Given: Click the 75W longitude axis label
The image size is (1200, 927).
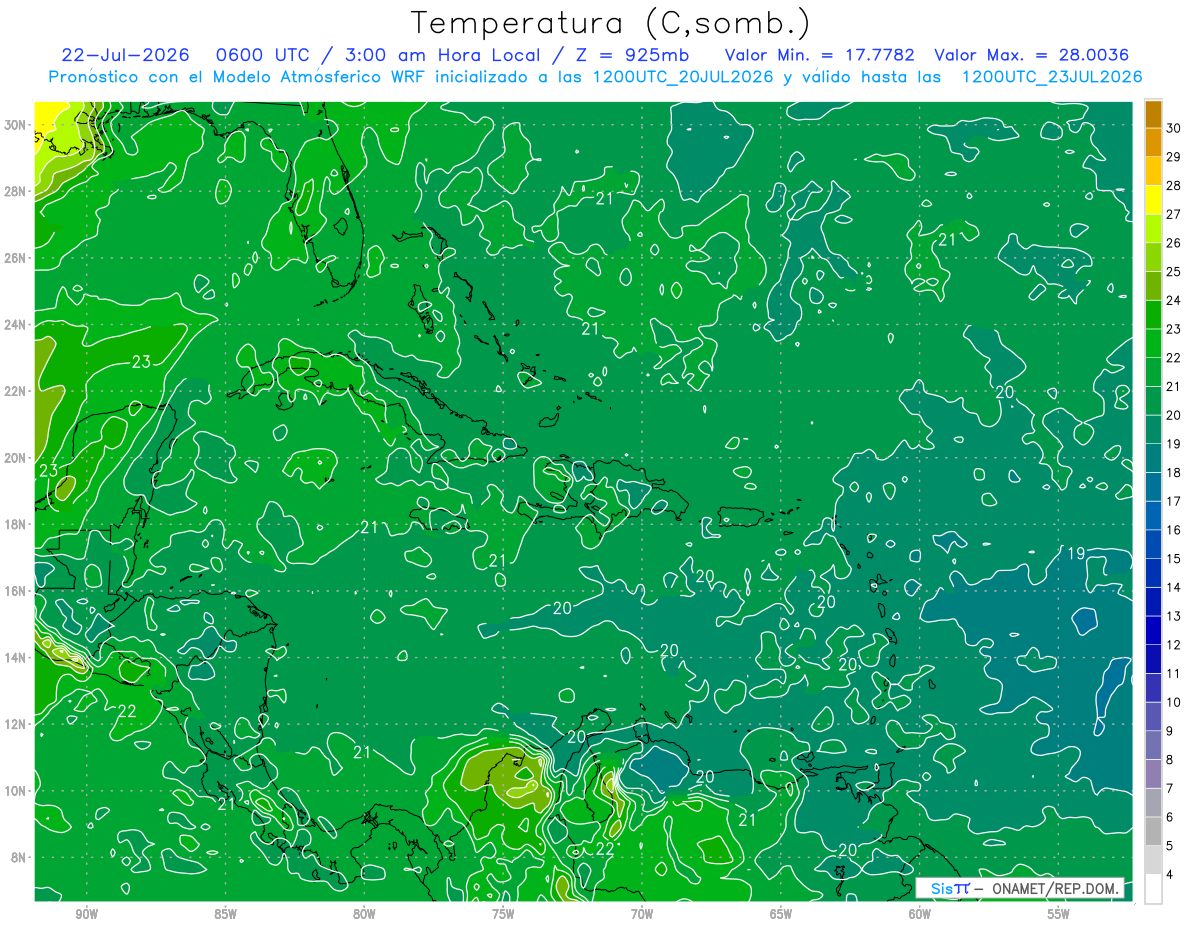Looking at the screenshot, I should 503,914.
